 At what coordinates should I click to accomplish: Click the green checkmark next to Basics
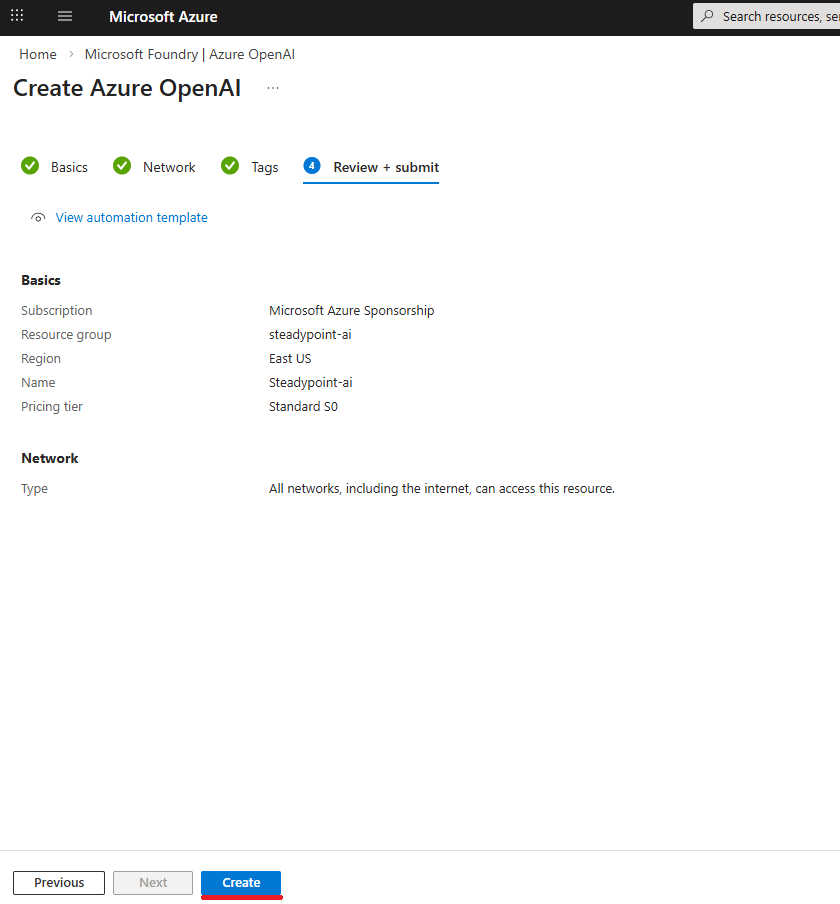tap(30, 166)
